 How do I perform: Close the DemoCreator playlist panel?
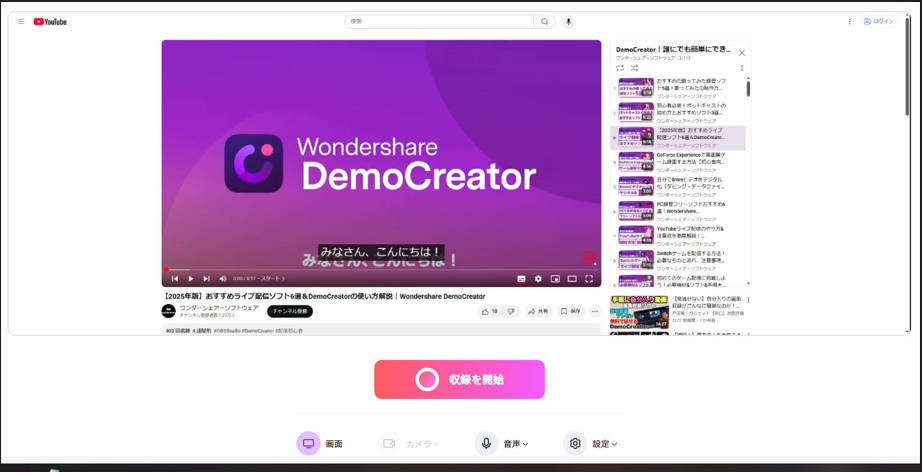coord(741,53)
